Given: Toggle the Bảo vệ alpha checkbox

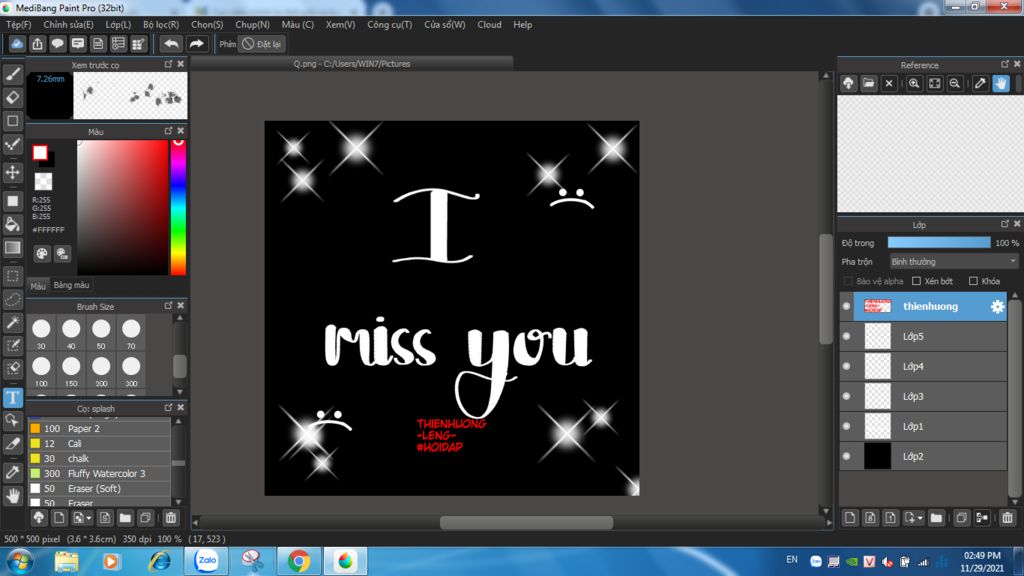Looking at the screenshot, I should 848,281.
